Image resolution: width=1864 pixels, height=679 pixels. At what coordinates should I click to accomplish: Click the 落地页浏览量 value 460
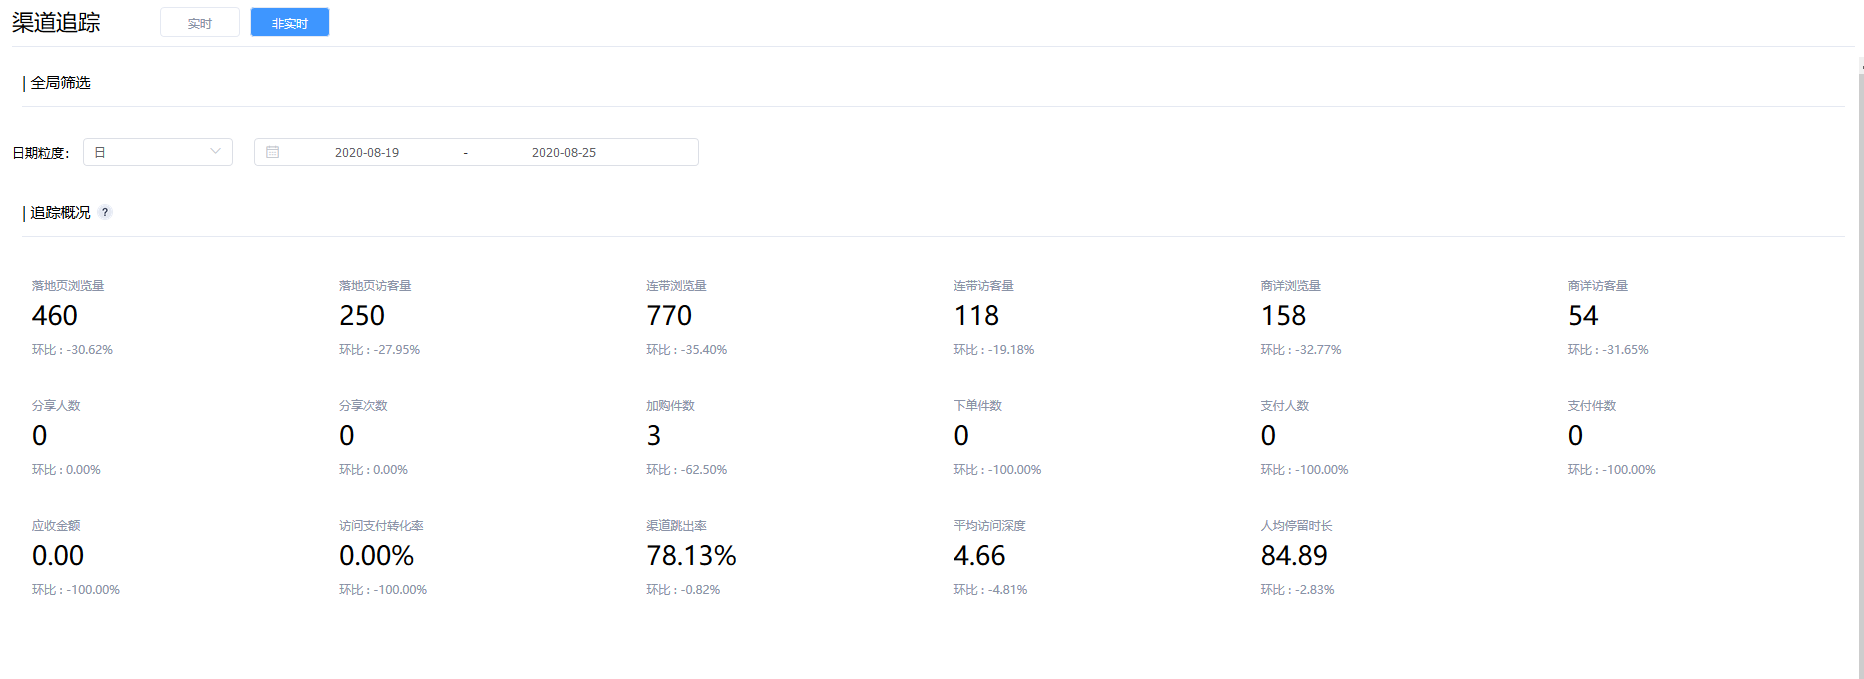pos(55,316)
